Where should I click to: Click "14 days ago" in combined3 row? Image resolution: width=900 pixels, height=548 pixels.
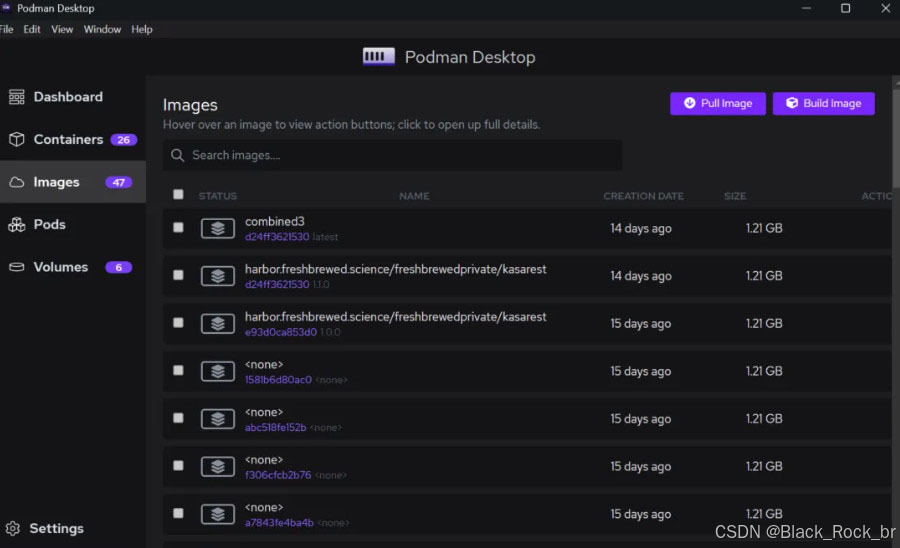click(641, 228)
